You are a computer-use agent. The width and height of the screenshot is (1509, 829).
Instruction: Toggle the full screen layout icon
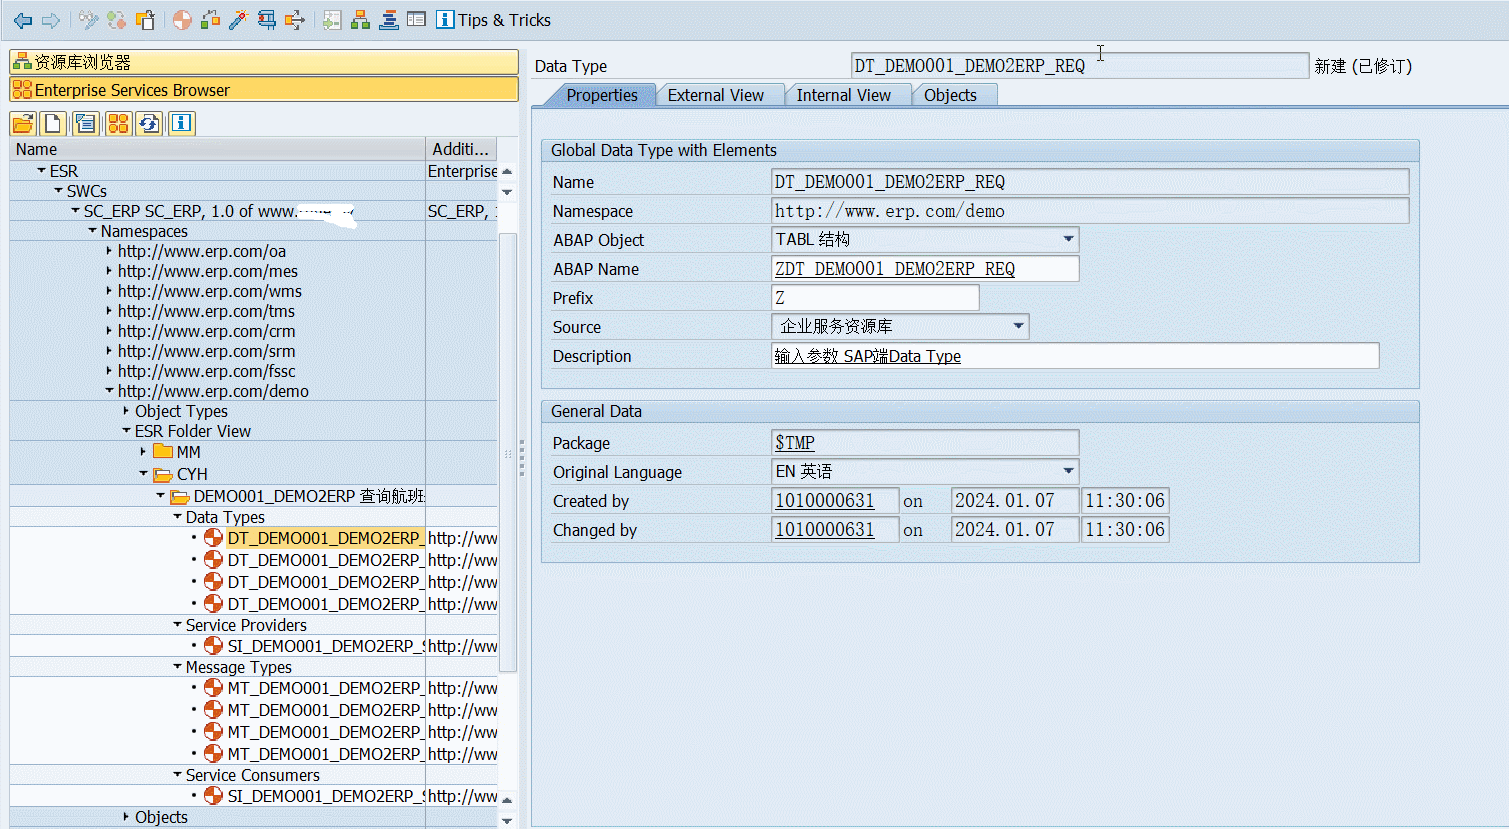click(416, 20)
